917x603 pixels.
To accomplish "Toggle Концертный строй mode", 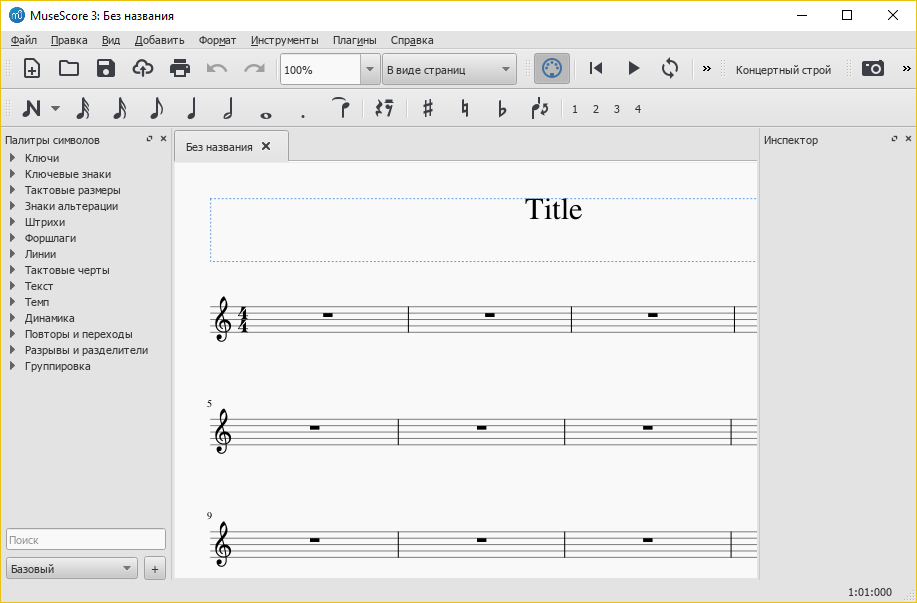I will click(x=782, y=68).
